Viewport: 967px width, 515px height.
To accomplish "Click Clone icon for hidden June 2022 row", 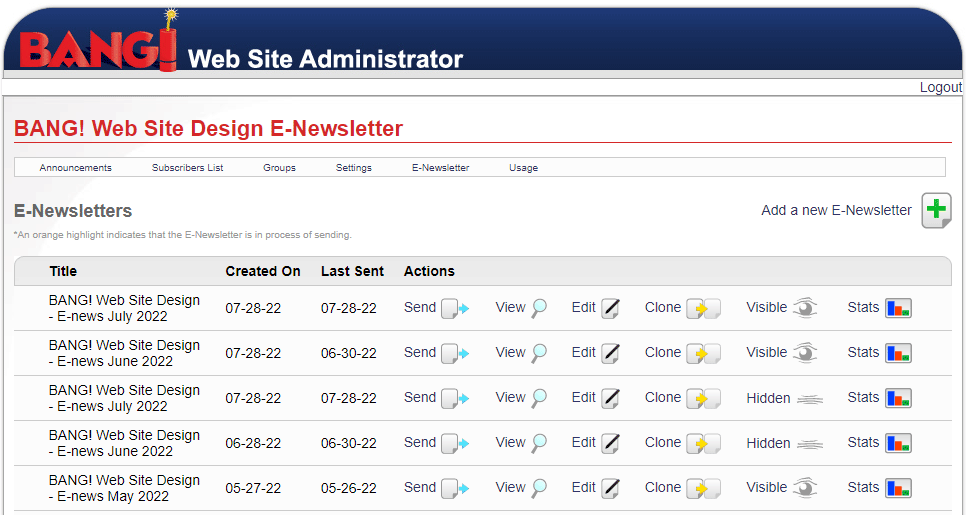I will coord(704,443).
